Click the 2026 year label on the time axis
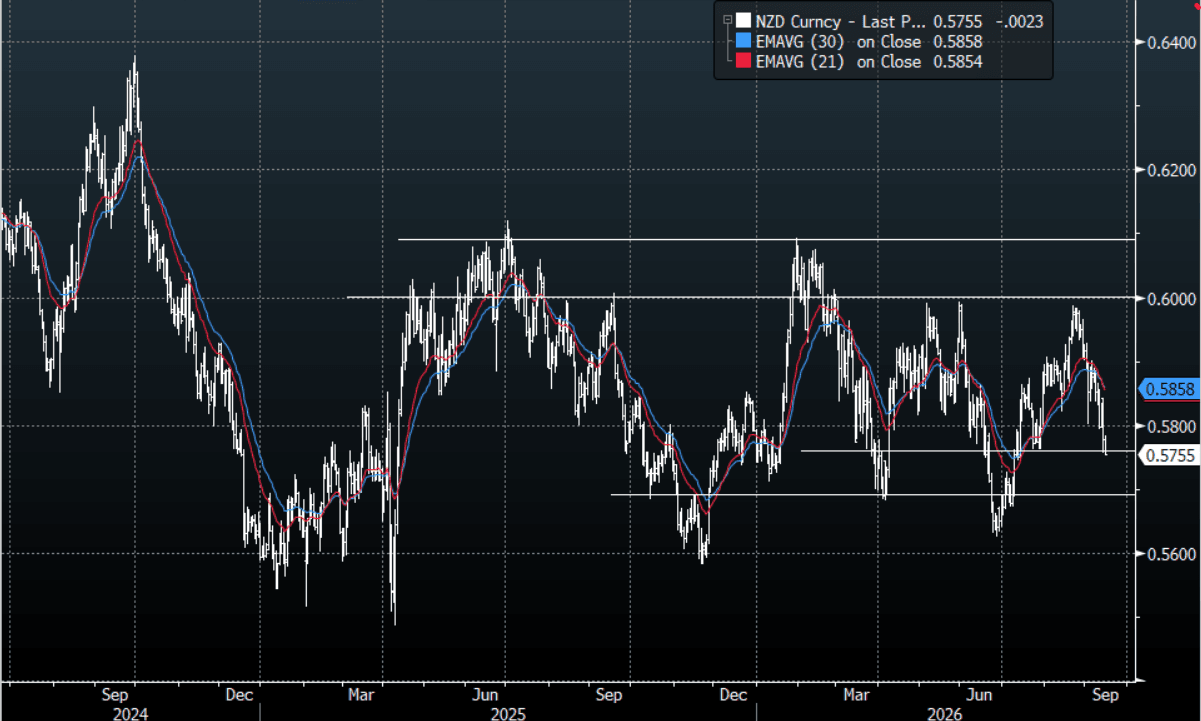 coord(945,712)
